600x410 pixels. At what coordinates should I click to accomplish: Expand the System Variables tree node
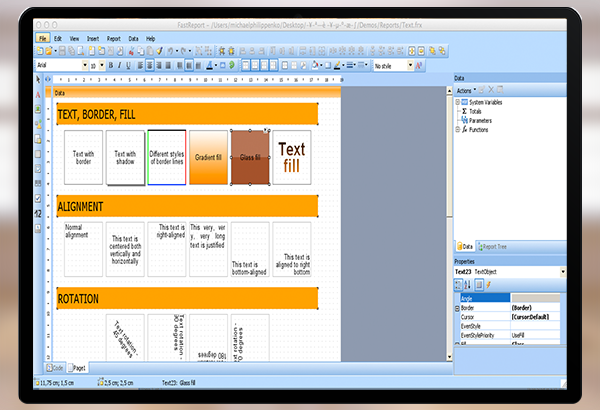point(458,101)
